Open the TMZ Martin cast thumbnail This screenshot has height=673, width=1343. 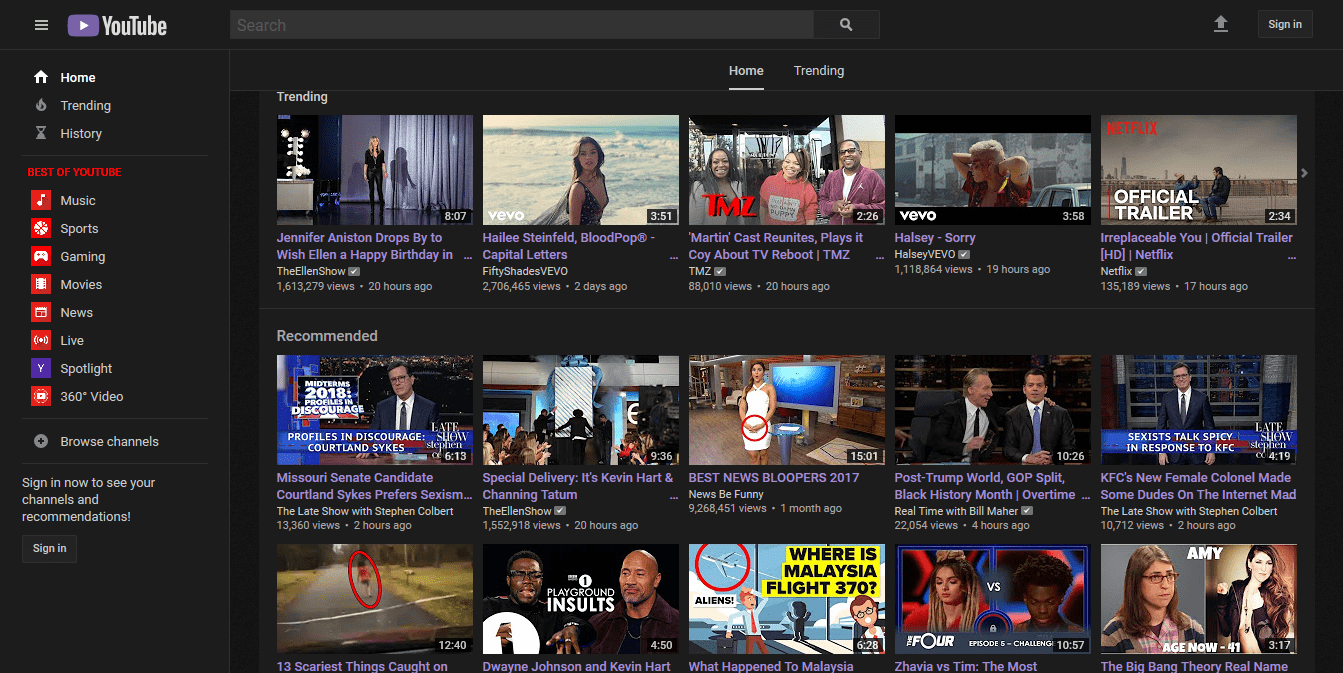[x=787, y=170]
